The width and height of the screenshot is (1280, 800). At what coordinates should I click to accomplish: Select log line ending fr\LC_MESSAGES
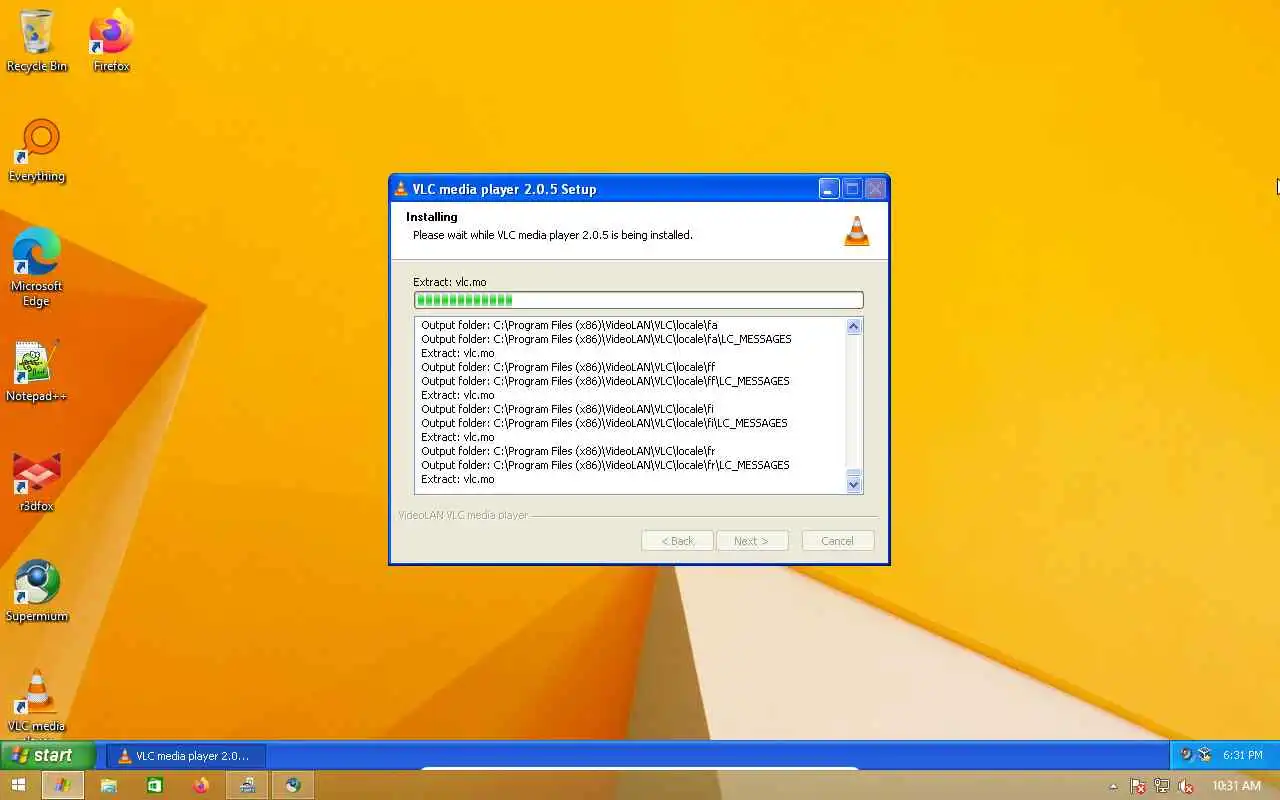click(x=605, y=465)
